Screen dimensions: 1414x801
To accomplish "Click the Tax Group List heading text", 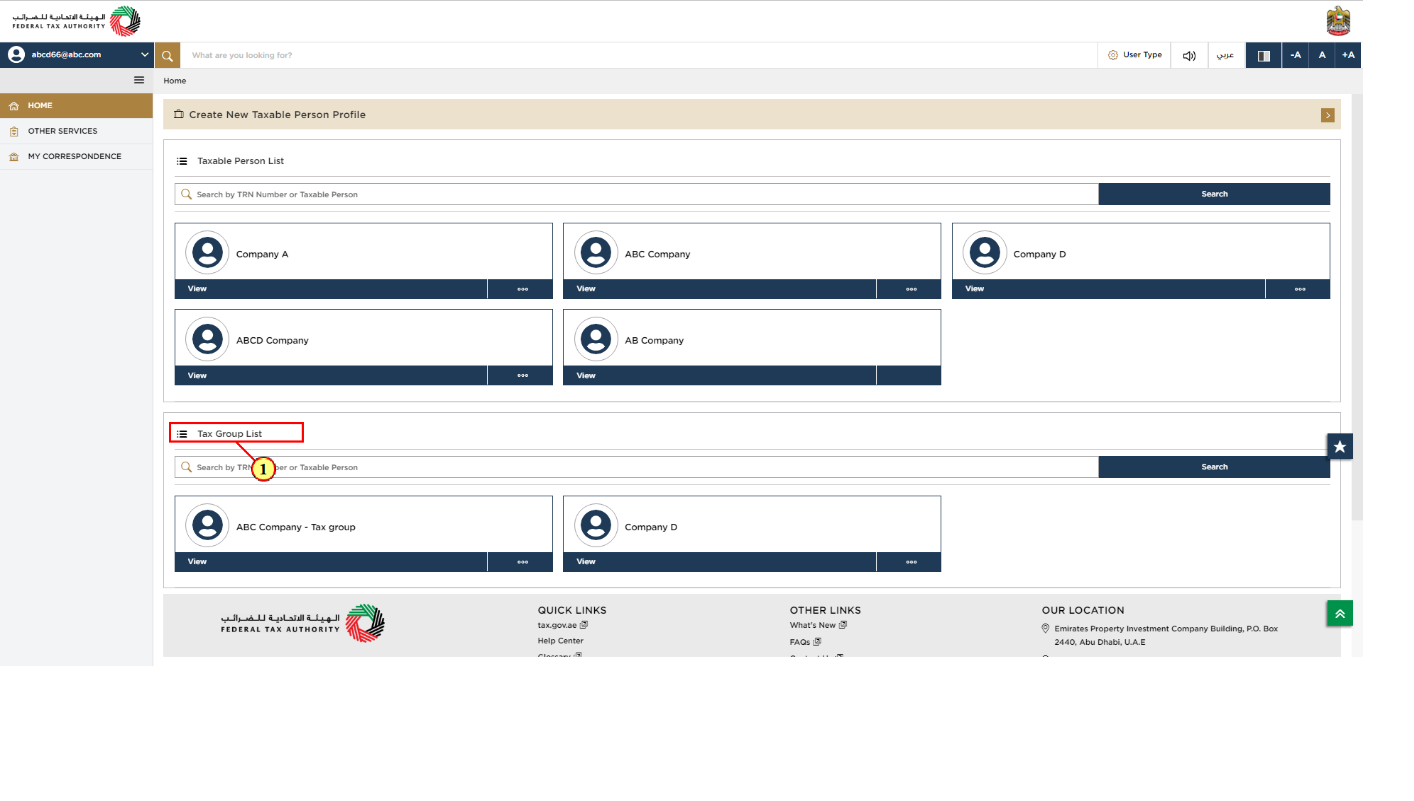I will pyautogui.click(x=229, y=434).
